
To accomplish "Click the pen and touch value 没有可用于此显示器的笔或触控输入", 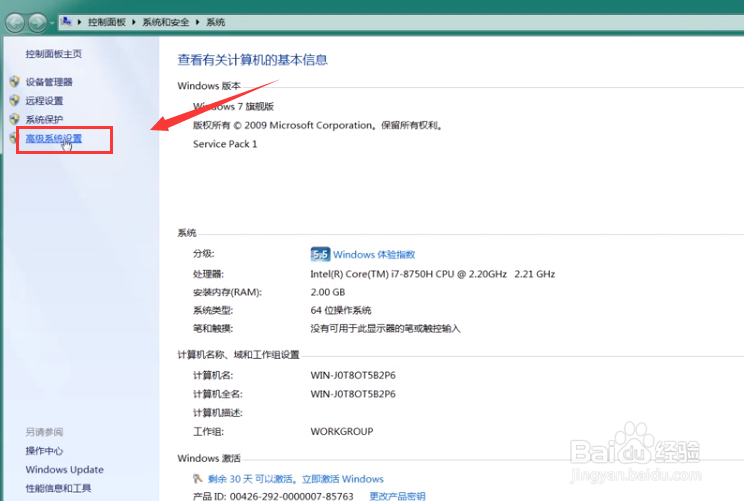I will 385,328.
